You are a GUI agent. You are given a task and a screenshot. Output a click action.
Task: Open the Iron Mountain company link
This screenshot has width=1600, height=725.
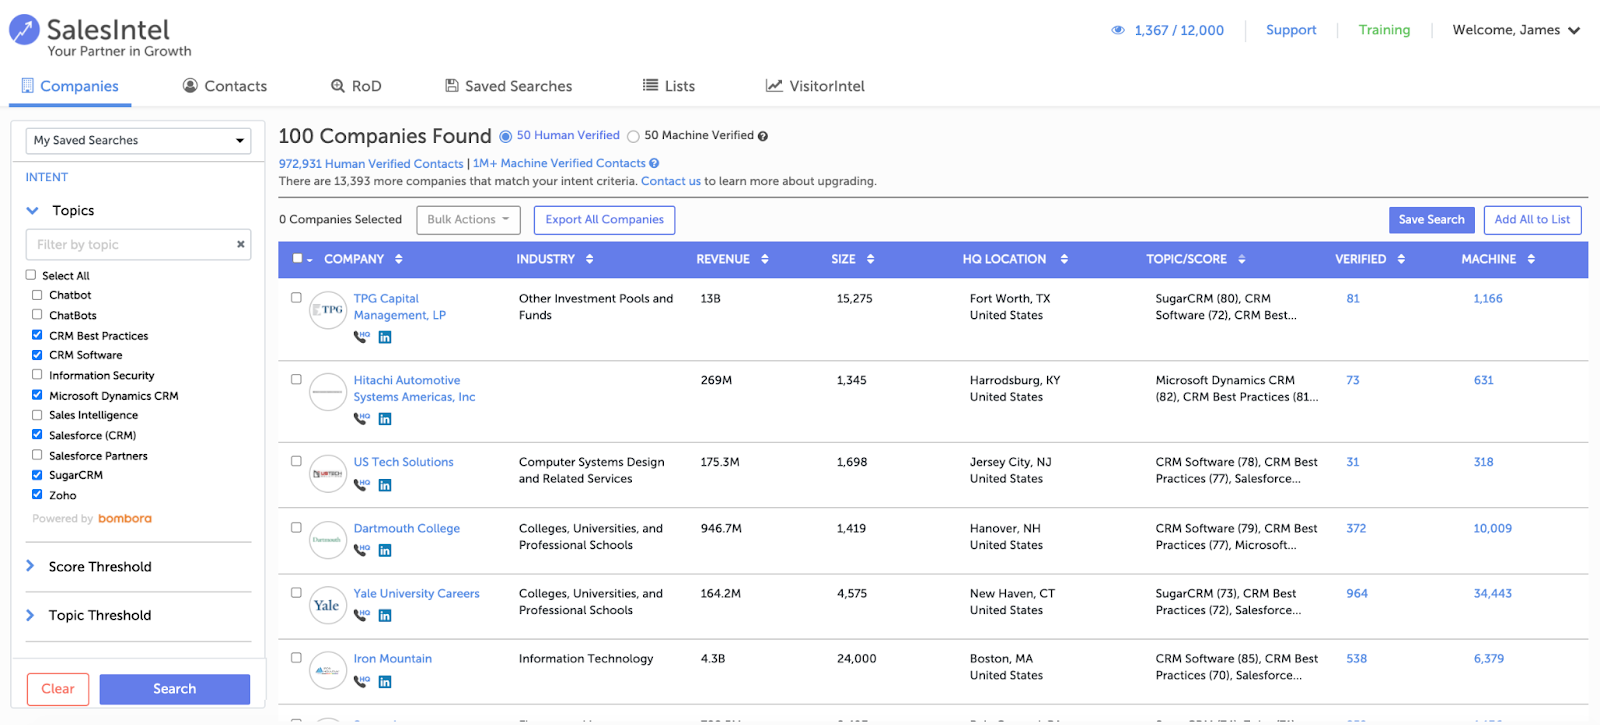pos(392,659)
